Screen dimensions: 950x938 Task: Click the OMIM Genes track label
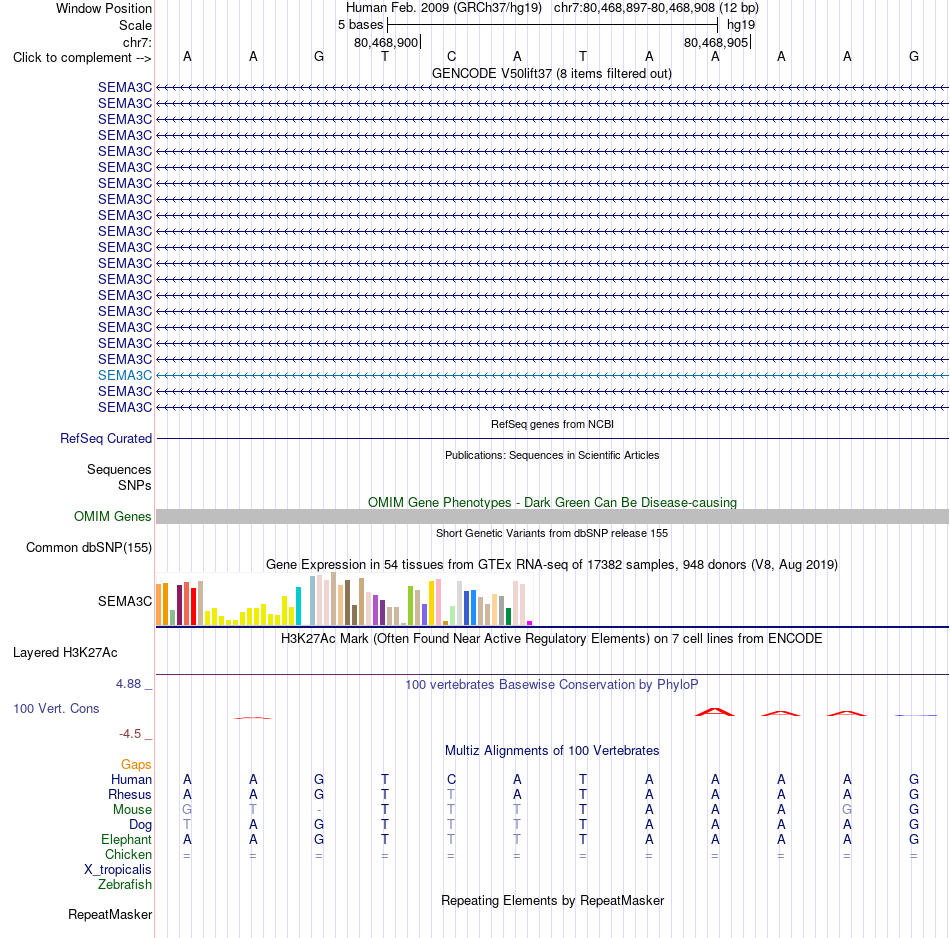pyautogui.click(x=113, y=517)
